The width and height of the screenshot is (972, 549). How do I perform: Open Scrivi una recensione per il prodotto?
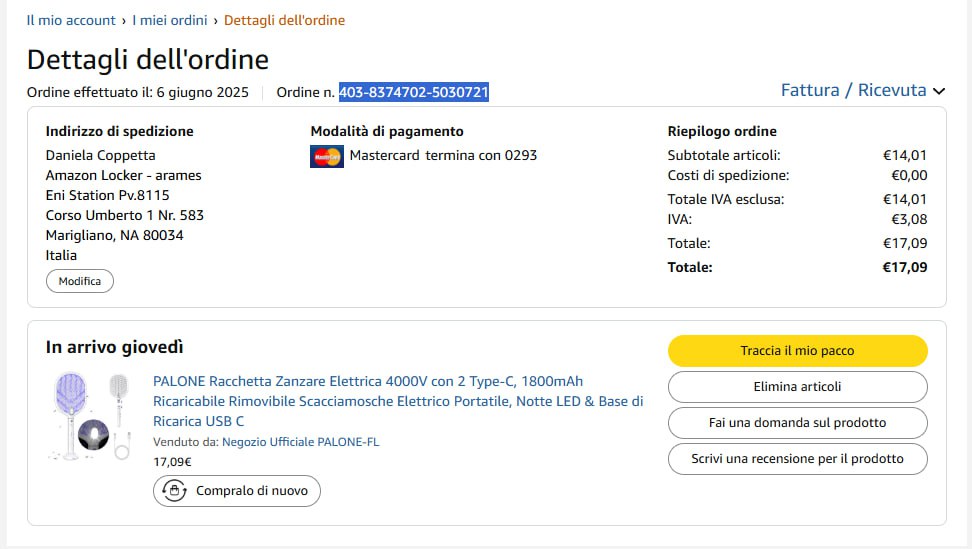pos(797,459)
